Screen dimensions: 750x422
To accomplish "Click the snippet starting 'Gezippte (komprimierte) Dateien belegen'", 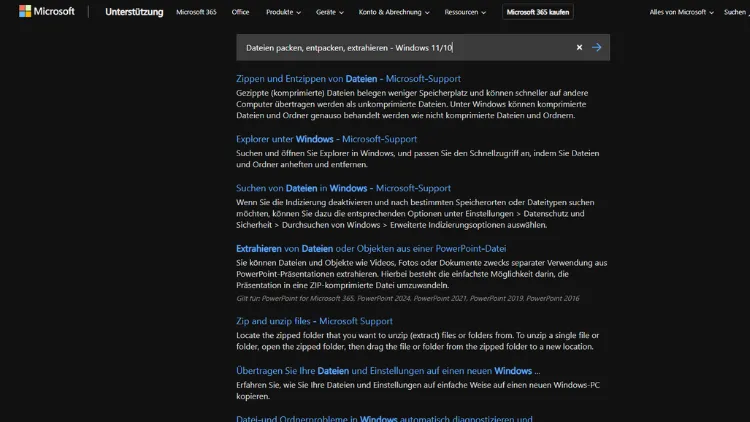I will pos(412,104).
